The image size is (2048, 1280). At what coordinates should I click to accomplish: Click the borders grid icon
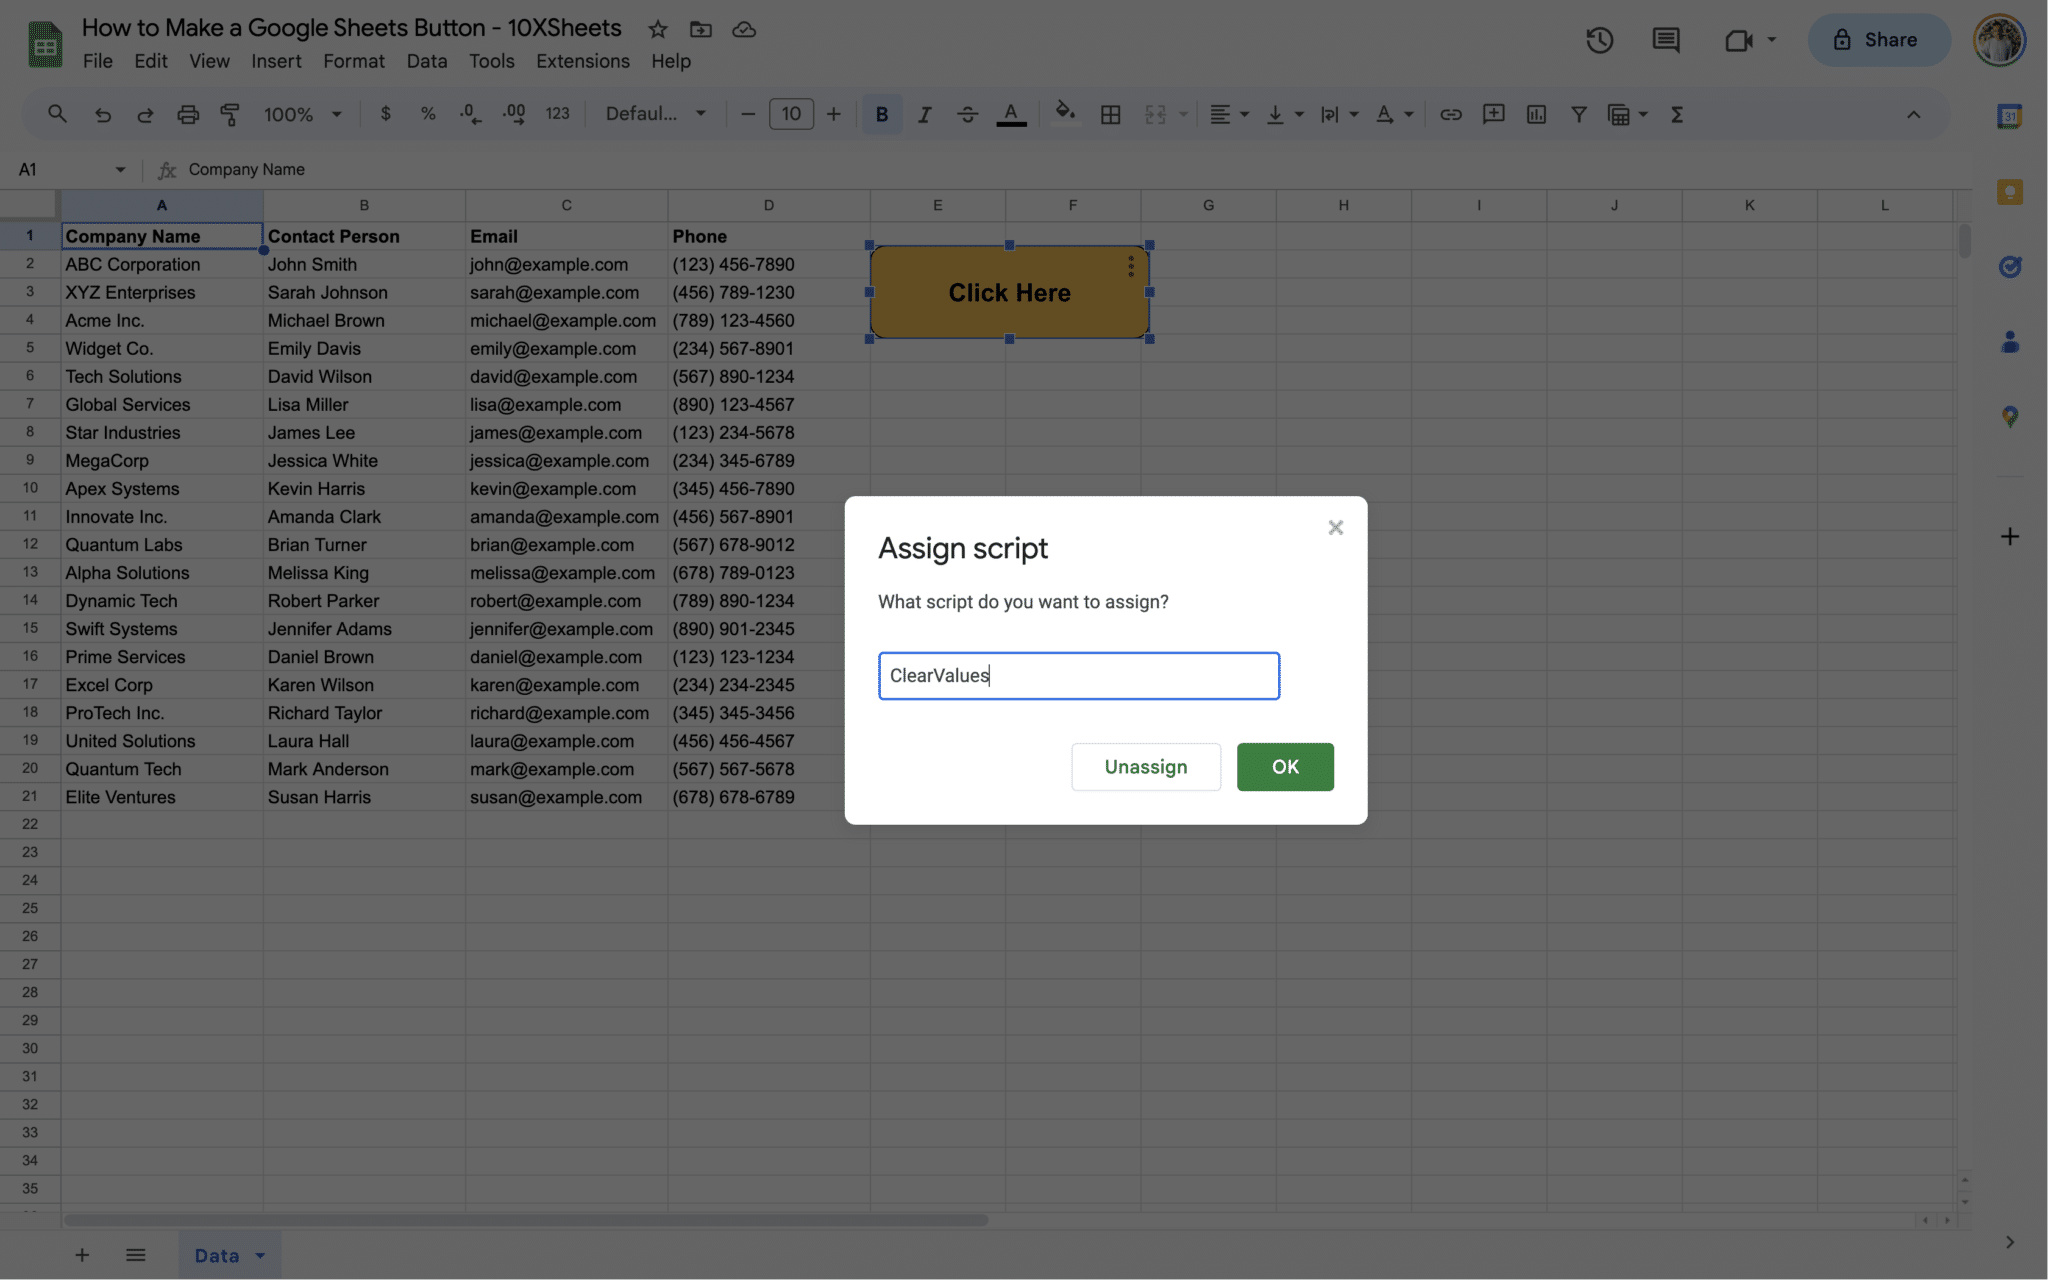point(1110,114)
